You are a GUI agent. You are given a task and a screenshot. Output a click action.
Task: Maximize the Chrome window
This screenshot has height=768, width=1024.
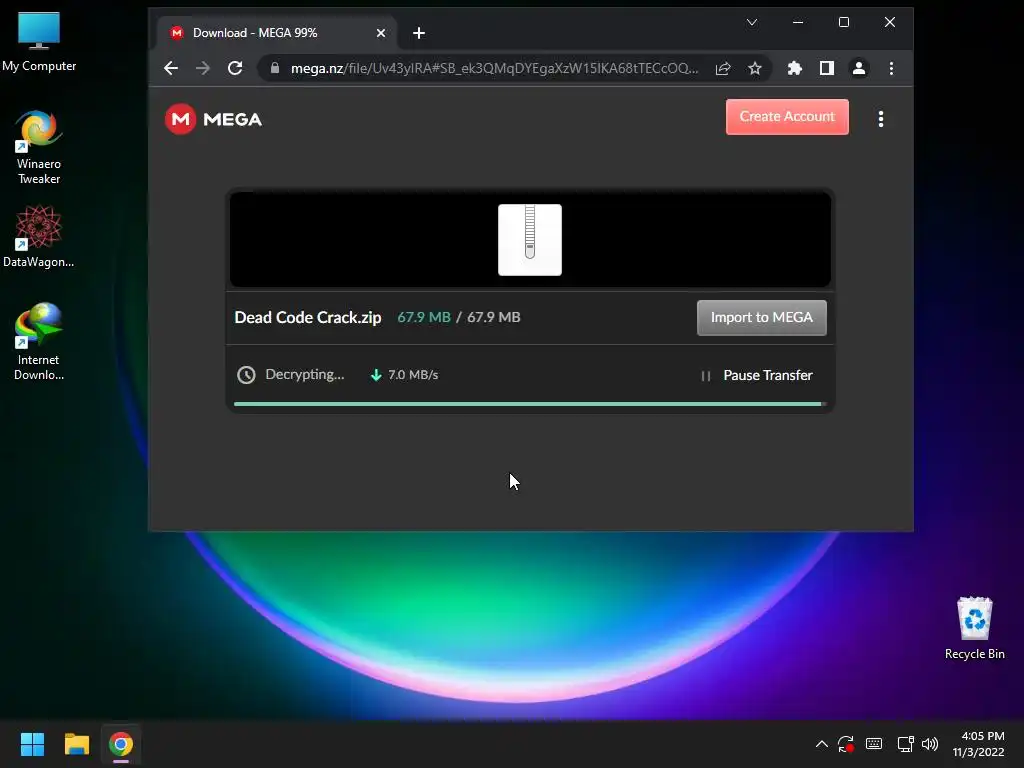click(x=844, y=22)
